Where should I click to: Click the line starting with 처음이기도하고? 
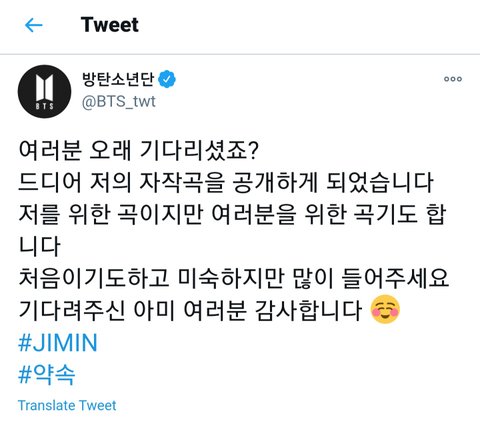coord(233,278)
